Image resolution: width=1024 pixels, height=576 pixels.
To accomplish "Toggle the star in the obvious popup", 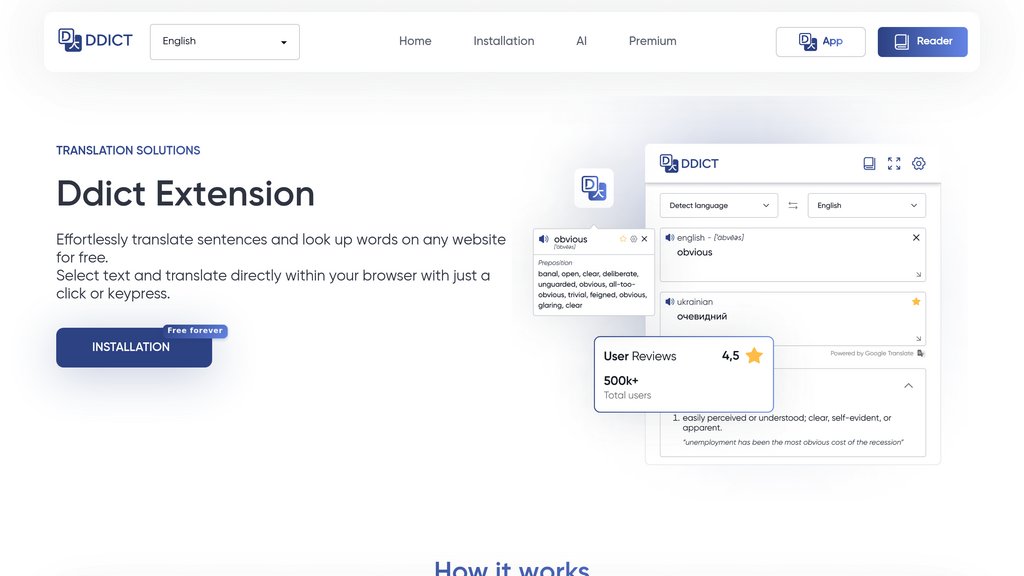I will point(623,239).
